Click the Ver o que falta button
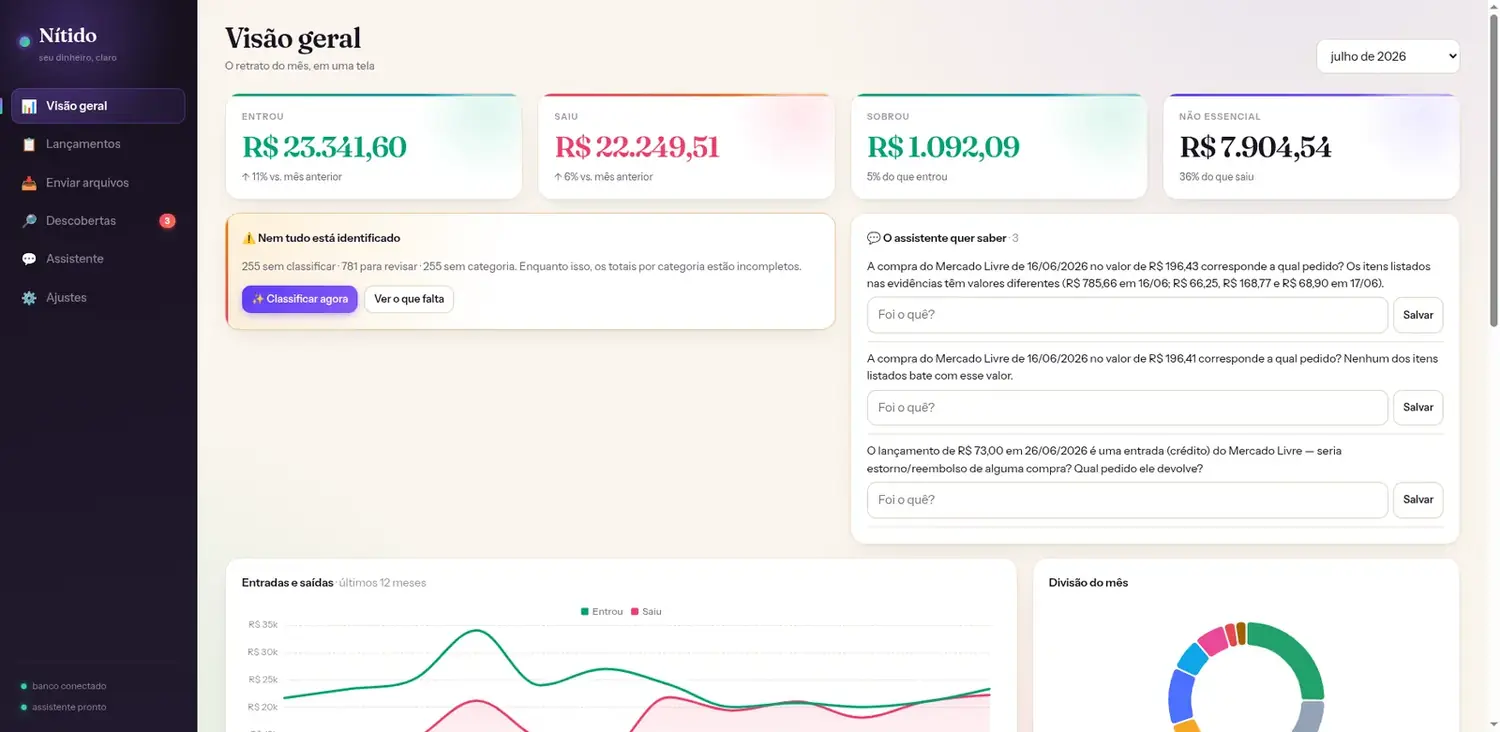This screenshot has width=1500, height=732. coord(409,299)
